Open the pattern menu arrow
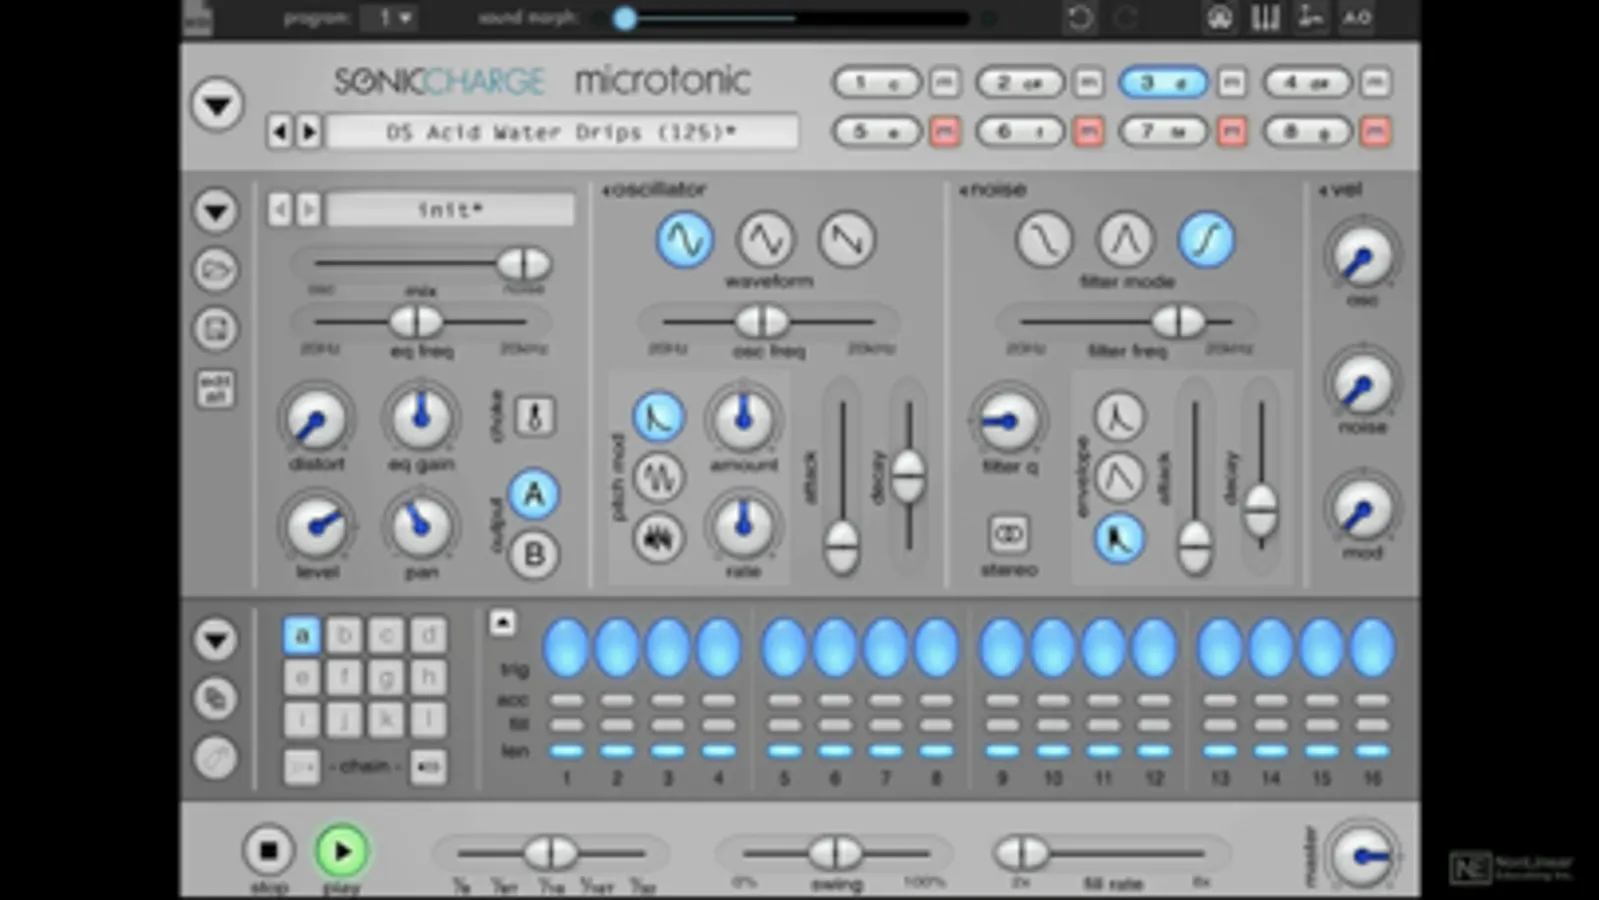Image resolution: width=1599 pixels, height=900 pixels. pyautogui.click(x=216, y=639)
